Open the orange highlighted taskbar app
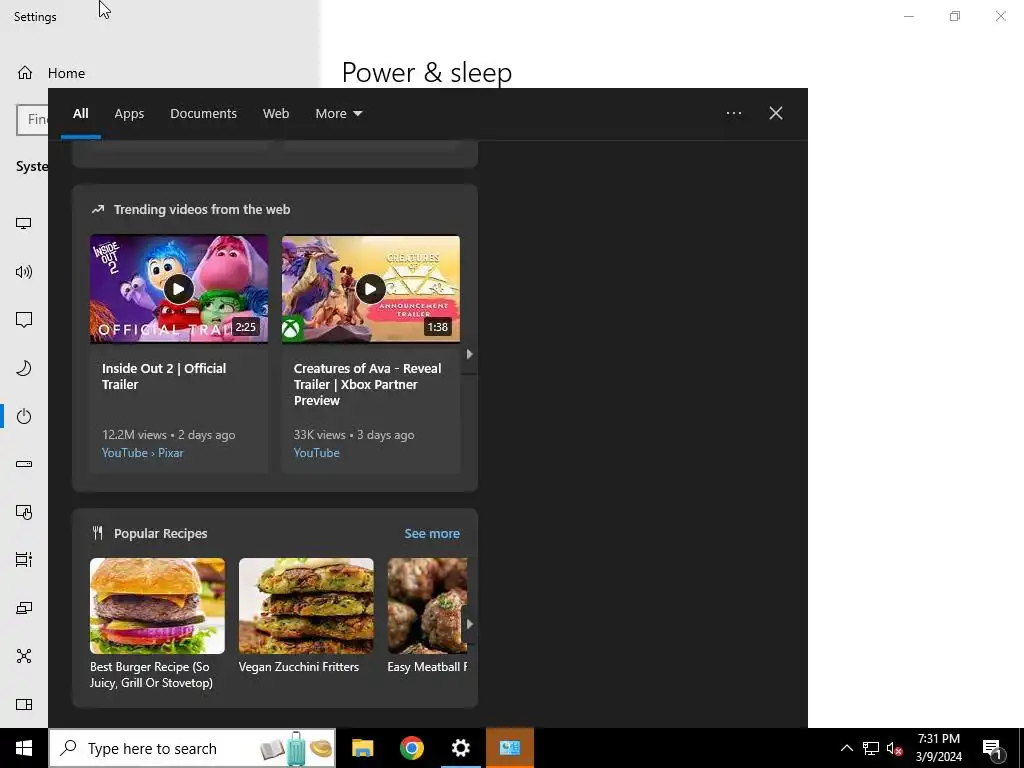Screen dimensions: 1024x768 coord(509,748)
